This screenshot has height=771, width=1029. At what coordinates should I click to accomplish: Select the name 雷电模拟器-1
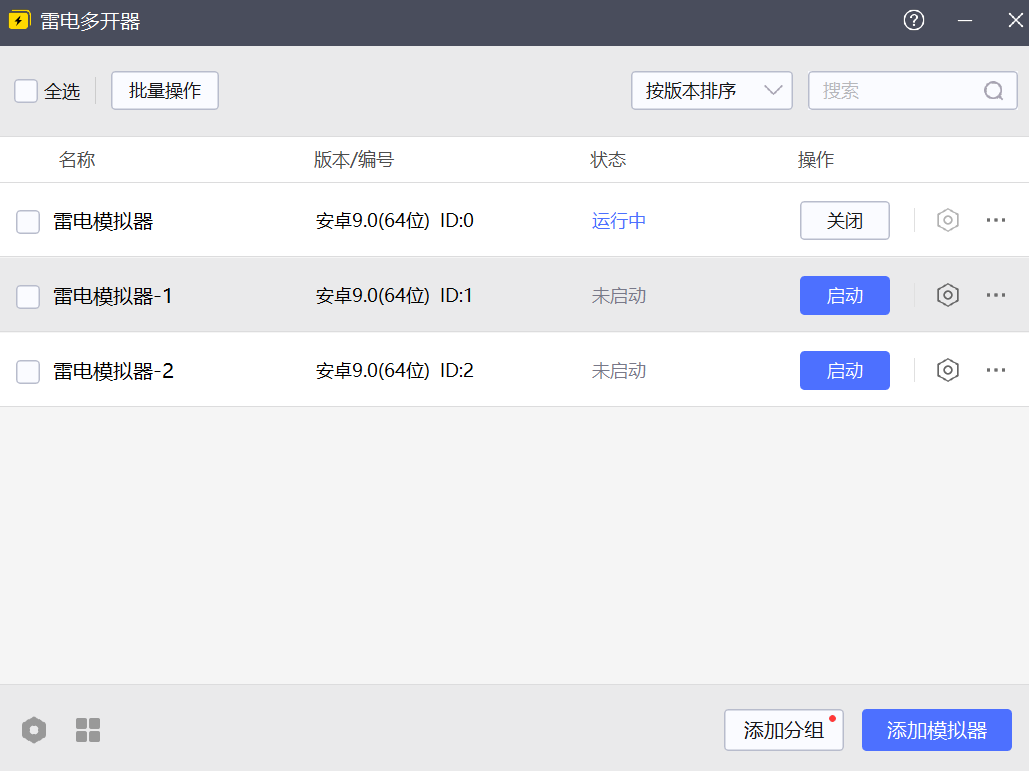(113, 297)
